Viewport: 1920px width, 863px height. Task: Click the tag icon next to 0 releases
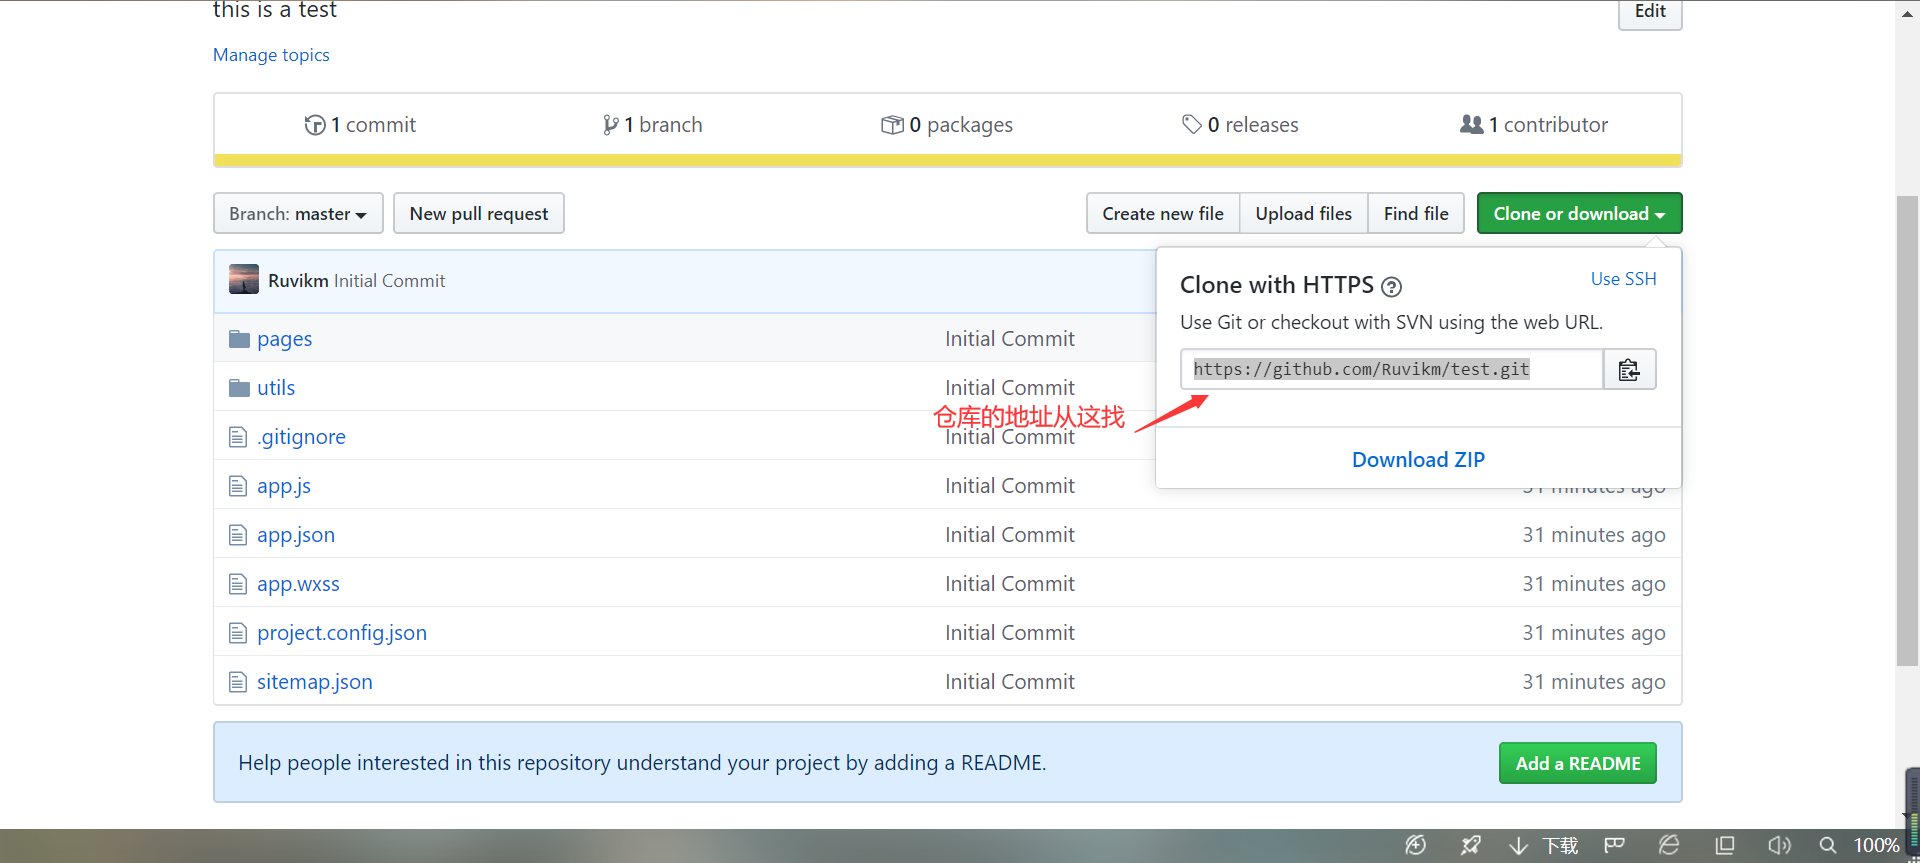click(x=1191, y=124)
